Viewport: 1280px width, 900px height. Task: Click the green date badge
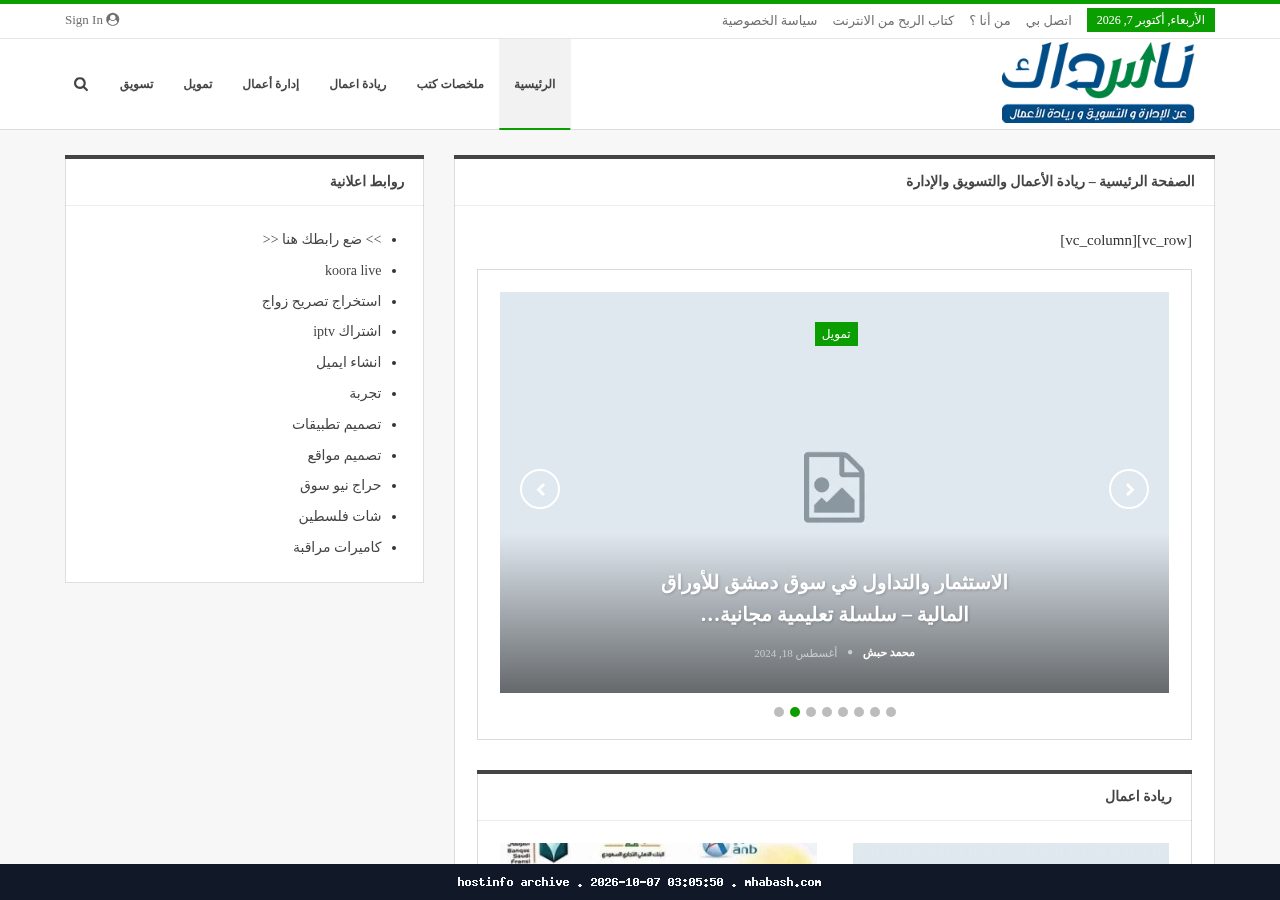click(1151, 20)
